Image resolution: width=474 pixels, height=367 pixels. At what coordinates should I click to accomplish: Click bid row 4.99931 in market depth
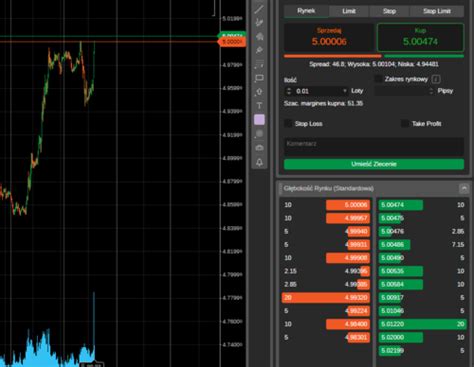coord(326,245)
